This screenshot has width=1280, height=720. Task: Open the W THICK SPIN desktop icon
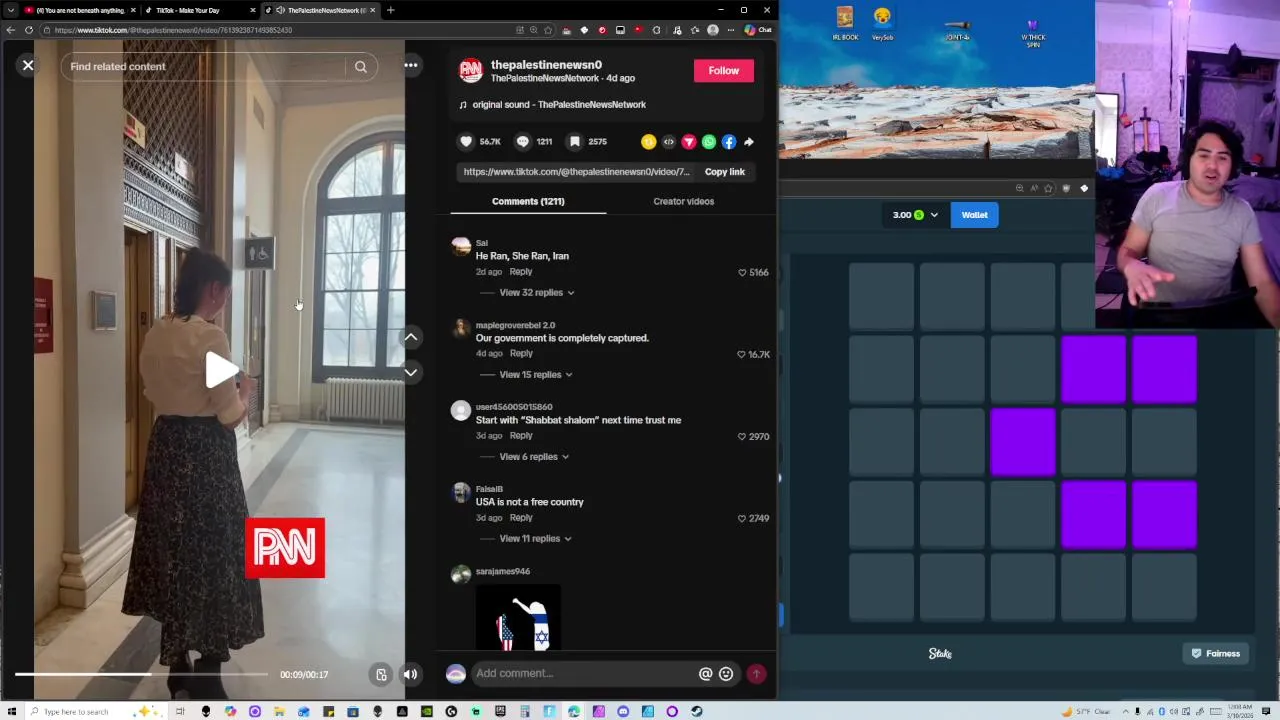tap(1033, 30)
